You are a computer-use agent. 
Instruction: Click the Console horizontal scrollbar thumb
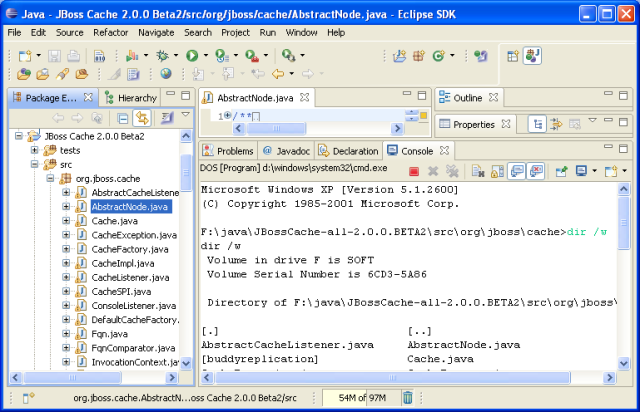click(392, 378)
